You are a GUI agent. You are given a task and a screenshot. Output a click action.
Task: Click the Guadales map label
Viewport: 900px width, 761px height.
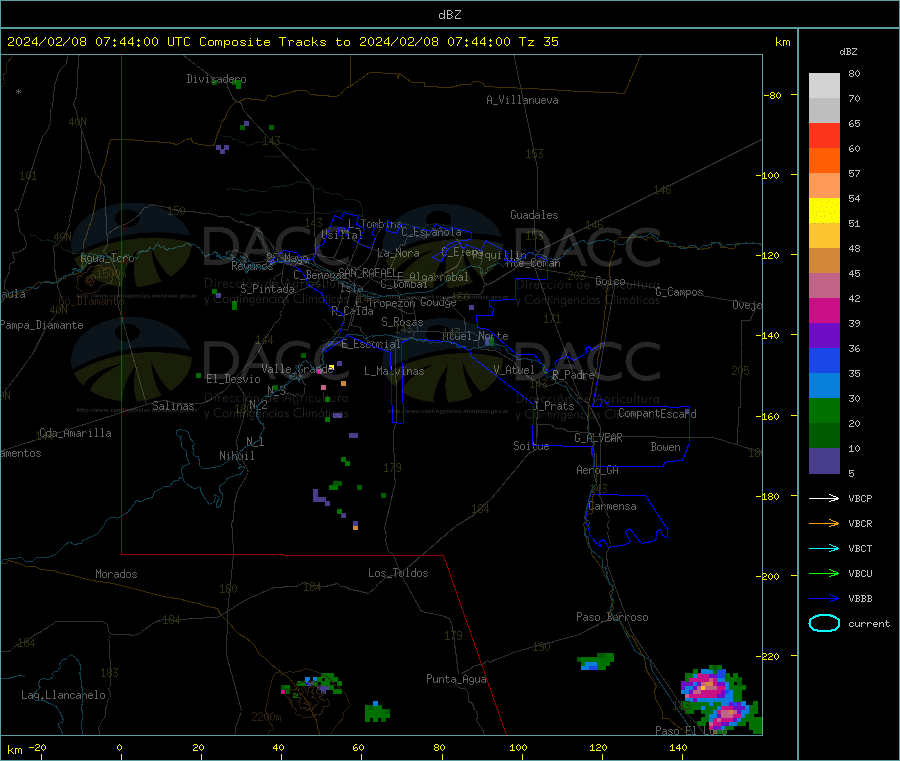534,215
